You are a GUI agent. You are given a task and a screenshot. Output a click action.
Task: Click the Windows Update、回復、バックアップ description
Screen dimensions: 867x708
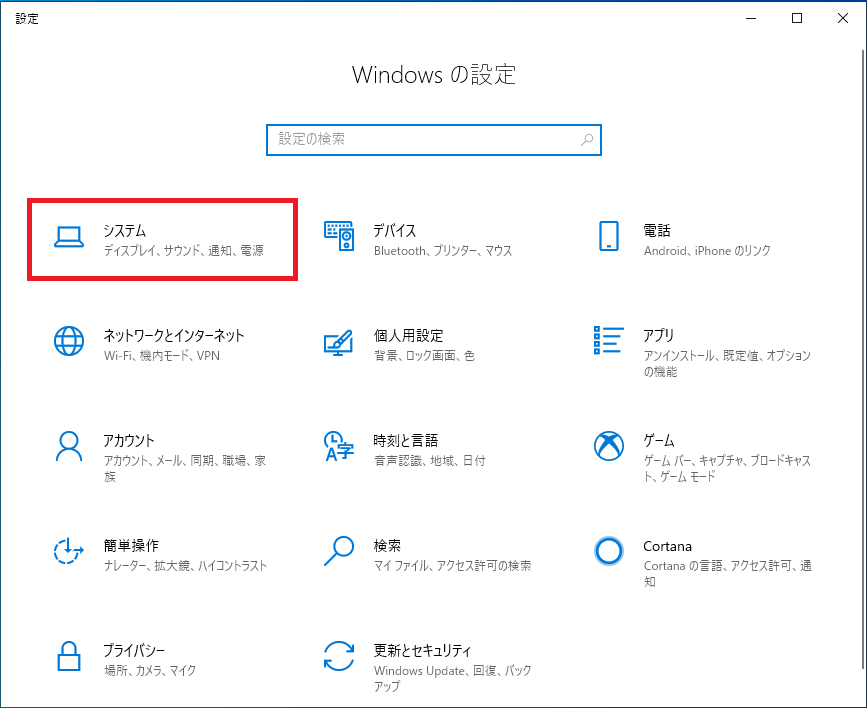coord(452,679)
